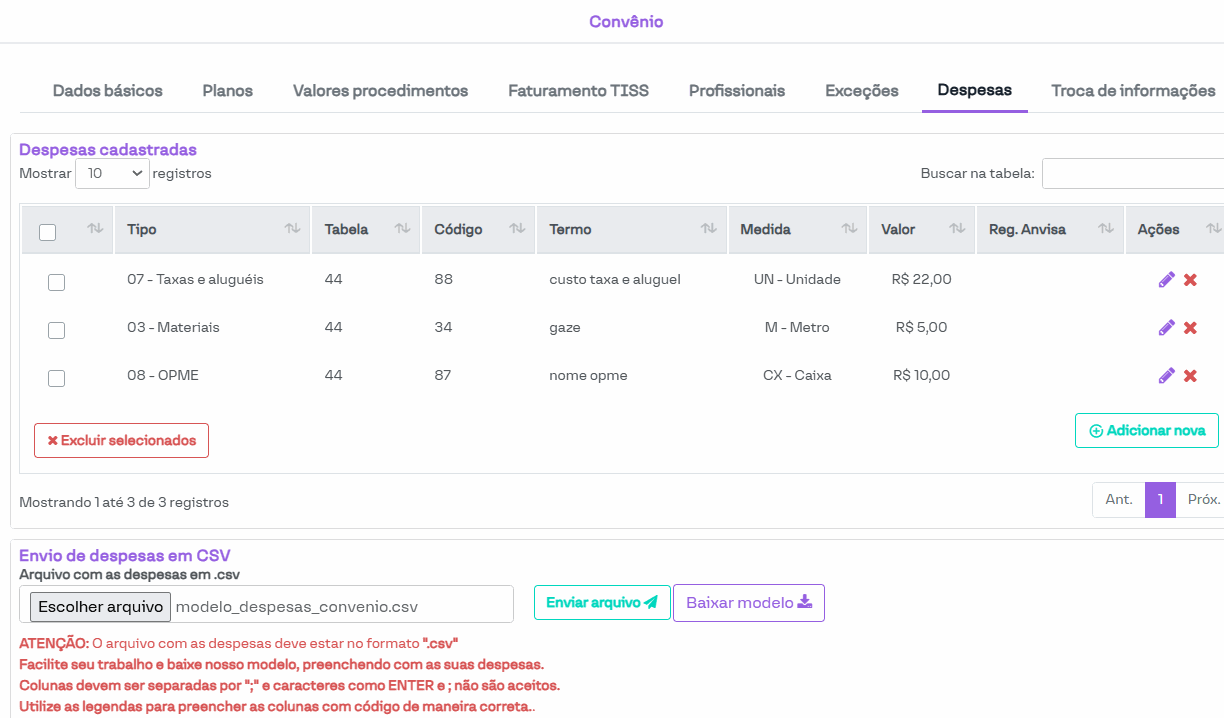Viewport: 1224px width, 718px height.
Task: Sort table by Valor column arrows
Action: (x=956, y=229)
